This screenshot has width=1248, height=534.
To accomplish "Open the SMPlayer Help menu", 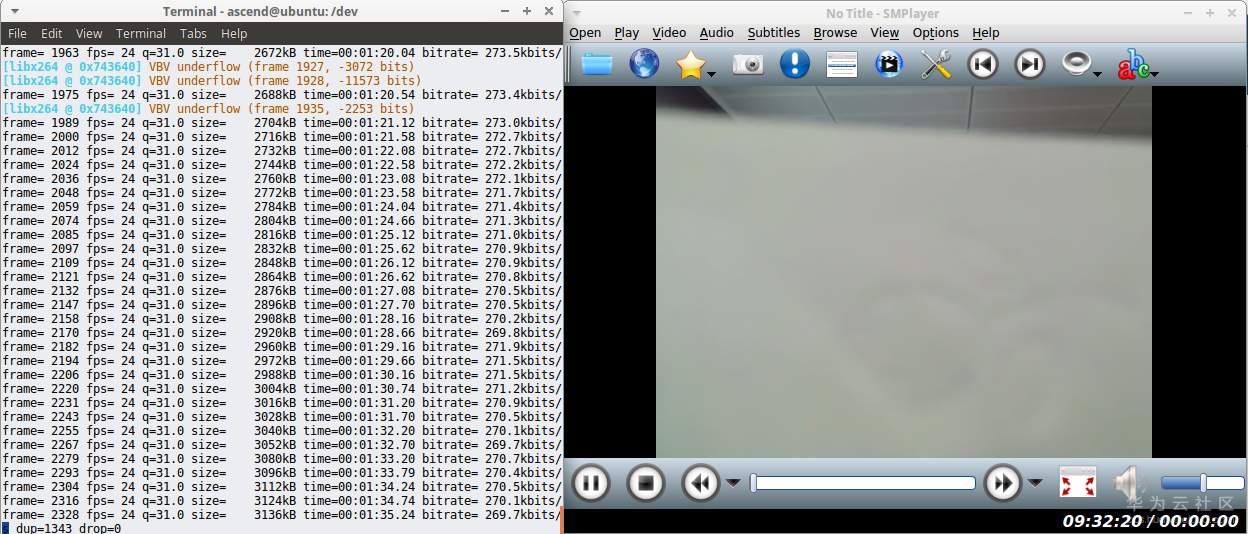I will (x=986, y=33).
